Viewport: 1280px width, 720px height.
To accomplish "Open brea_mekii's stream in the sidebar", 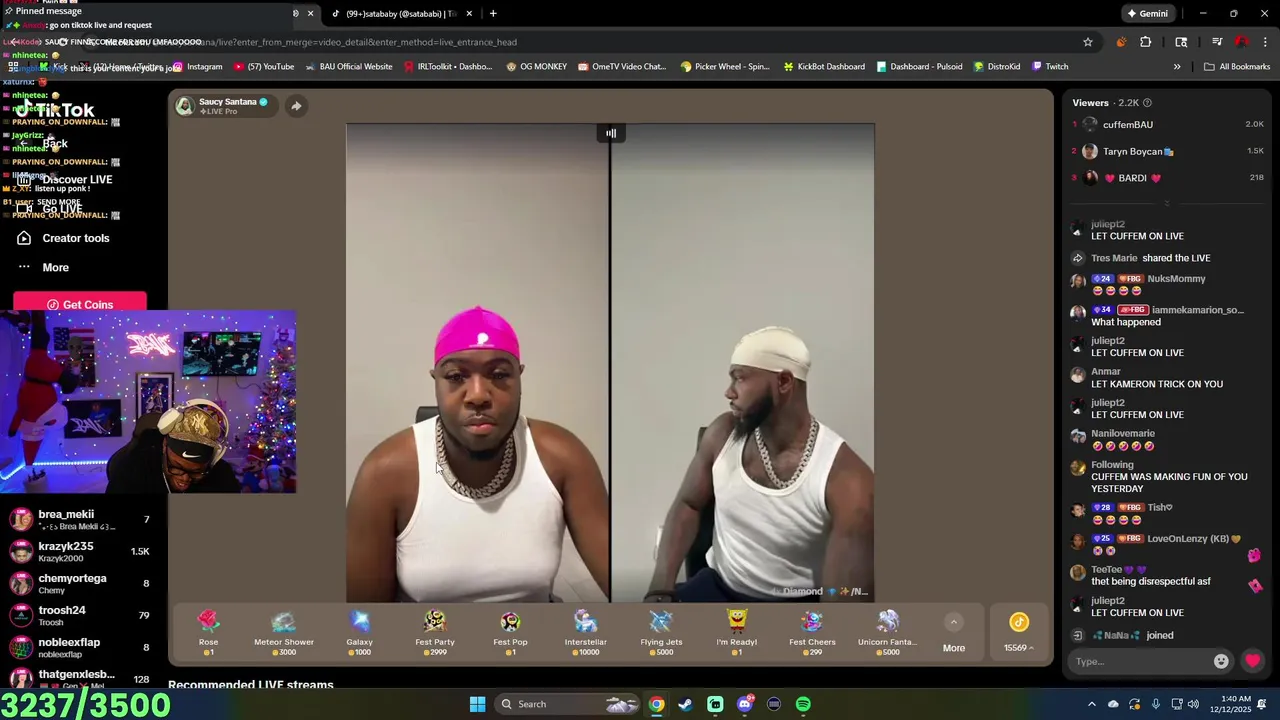I will 80,520.
